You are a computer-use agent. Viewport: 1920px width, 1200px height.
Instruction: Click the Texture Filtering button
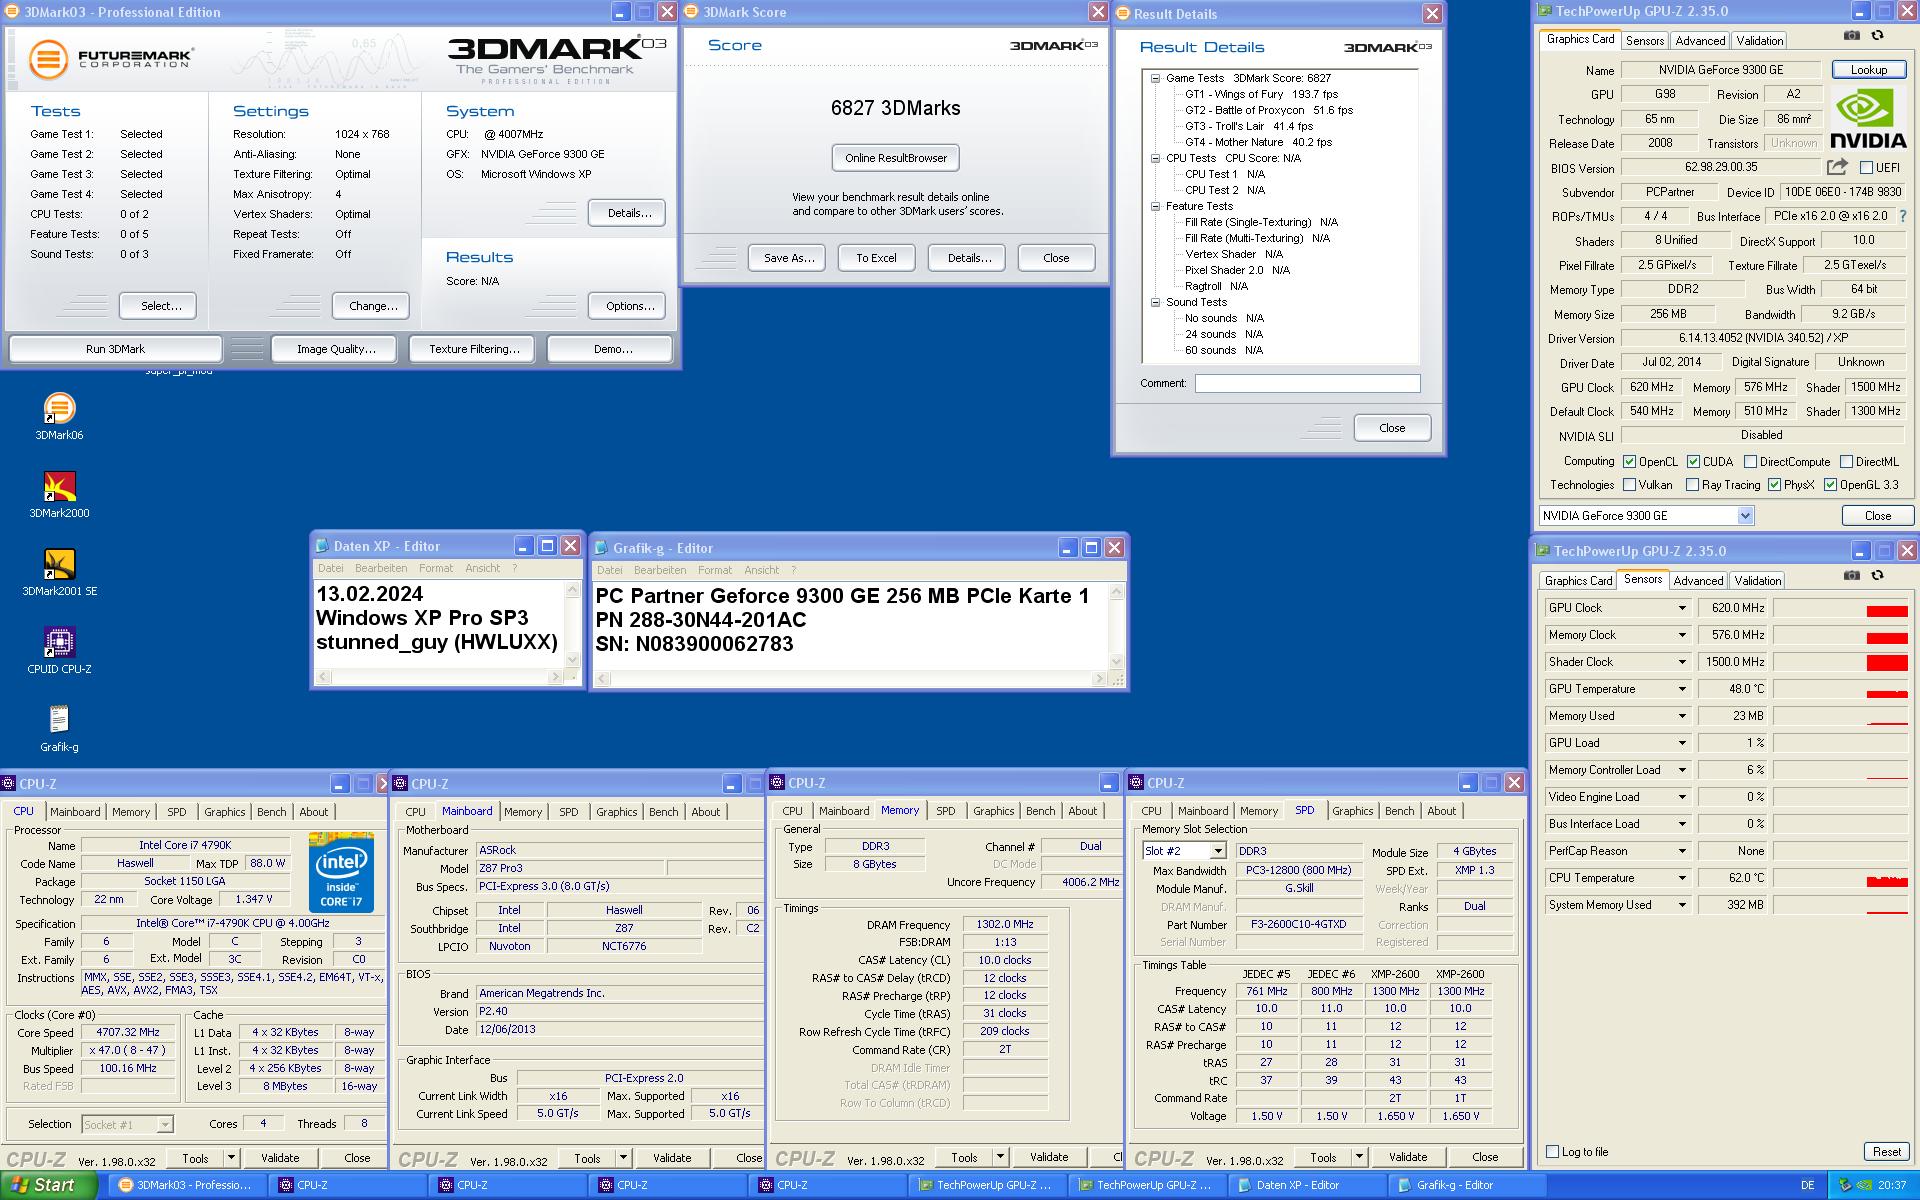click(x=474, y=349)
